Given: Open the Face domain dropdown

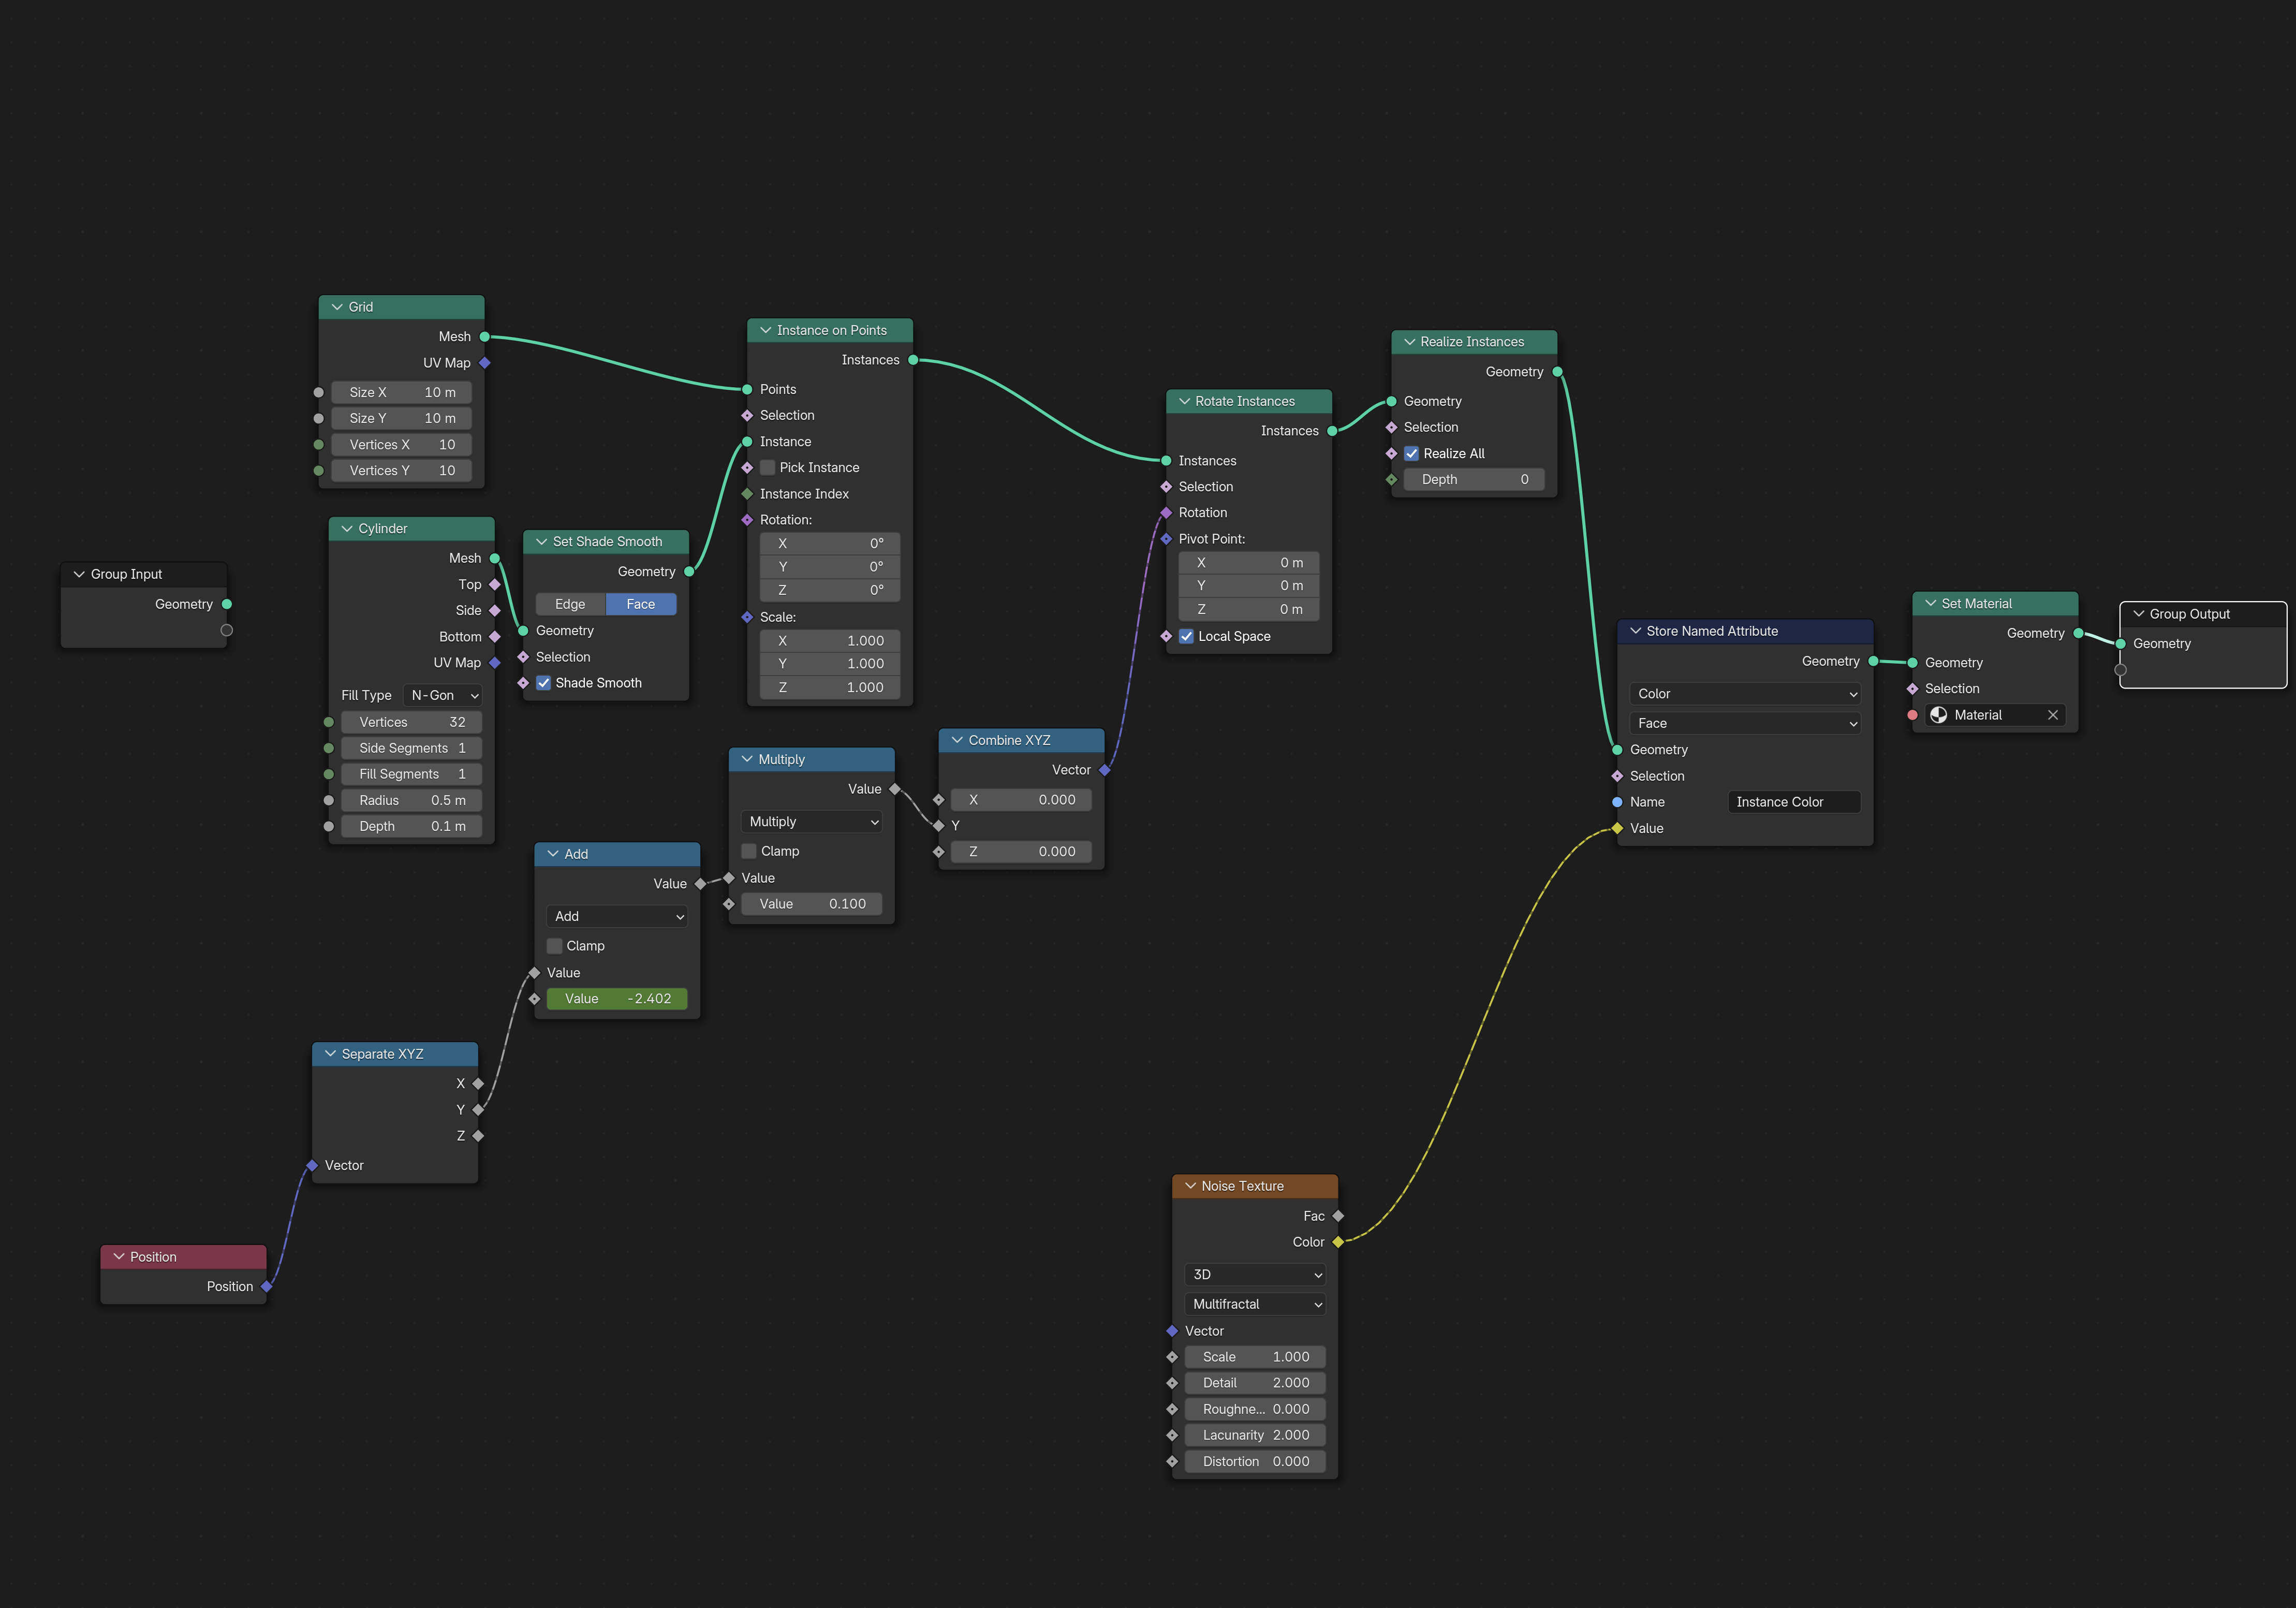Looking at the screenshot, I should pos(1745,723).
